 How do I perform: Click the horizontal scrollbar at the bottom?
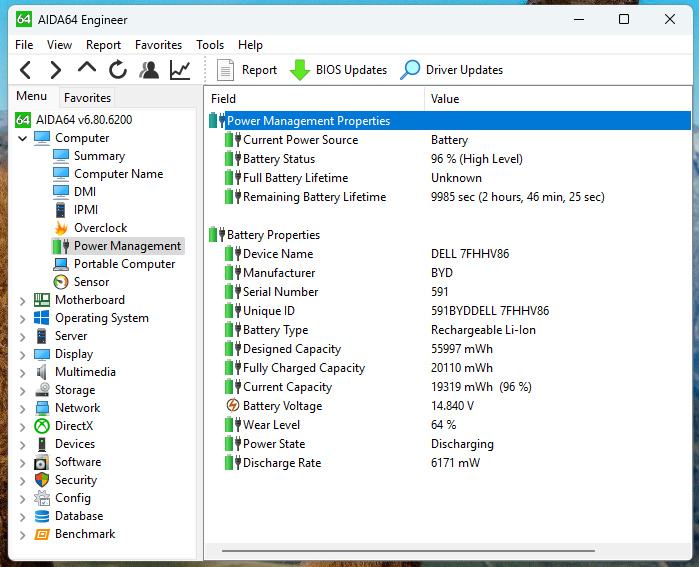pos(408,551)
